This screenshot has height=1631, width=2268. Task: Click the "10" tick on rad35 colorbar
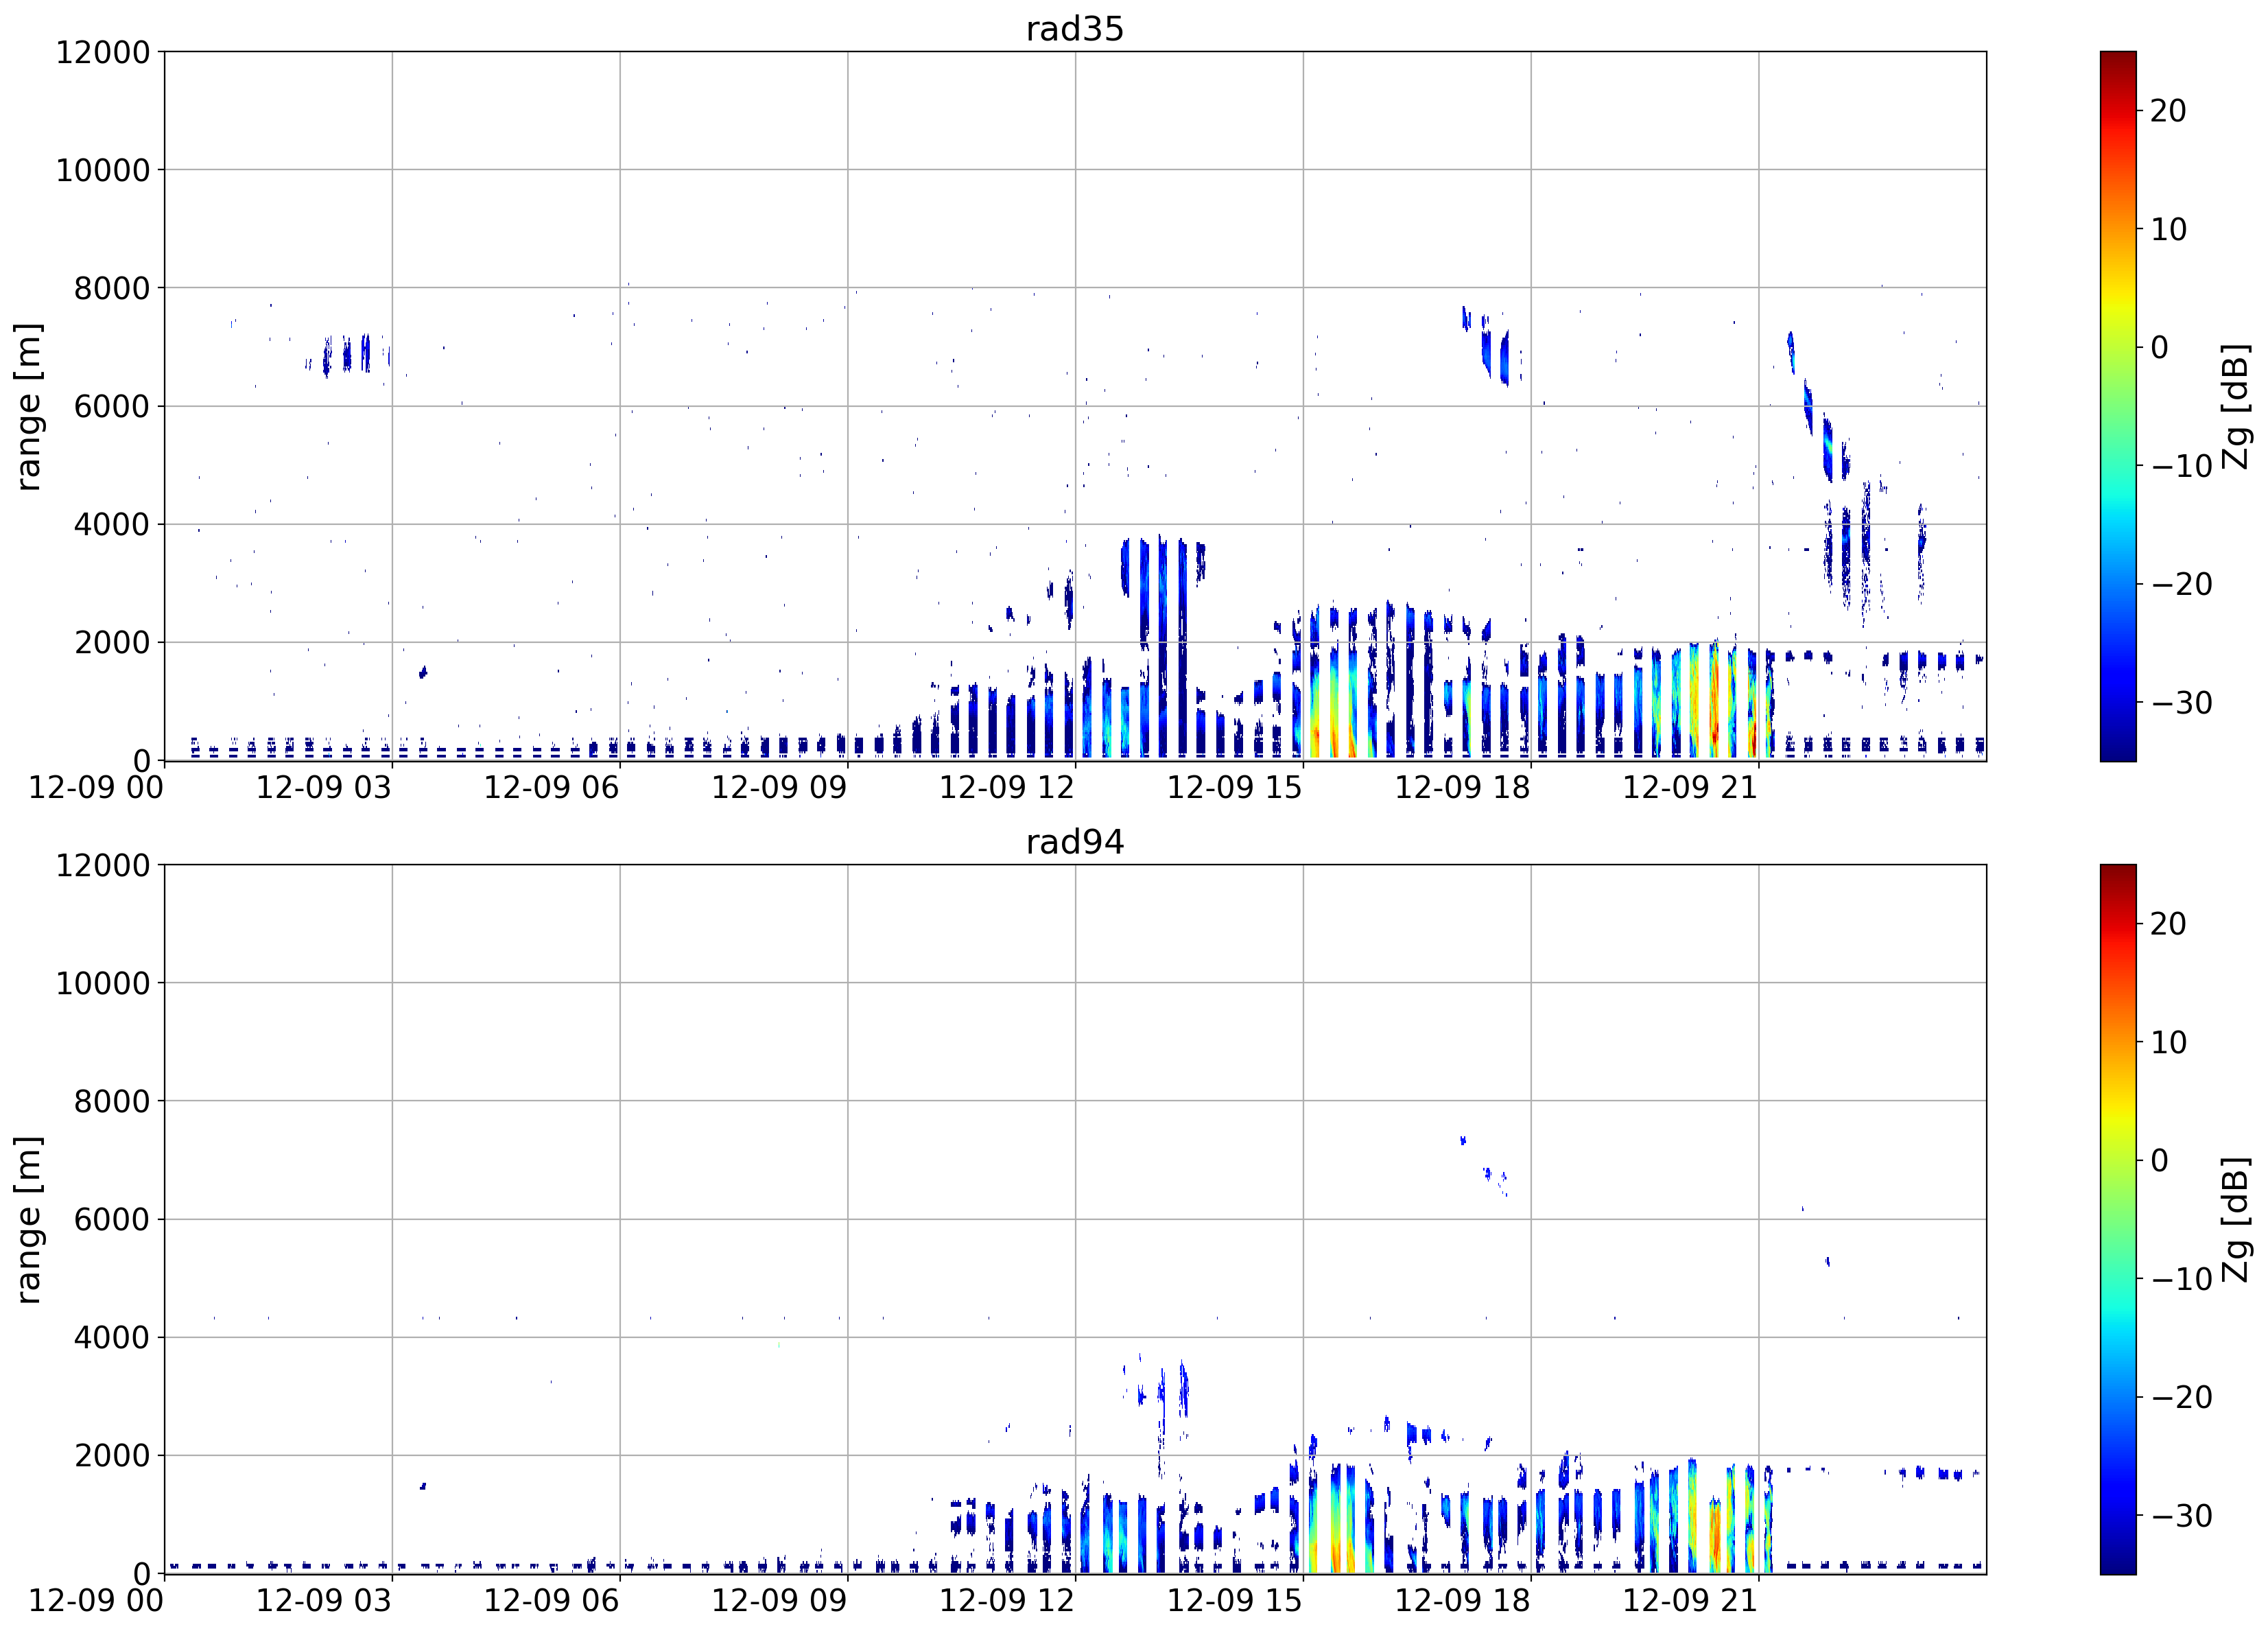[2168, 229]
